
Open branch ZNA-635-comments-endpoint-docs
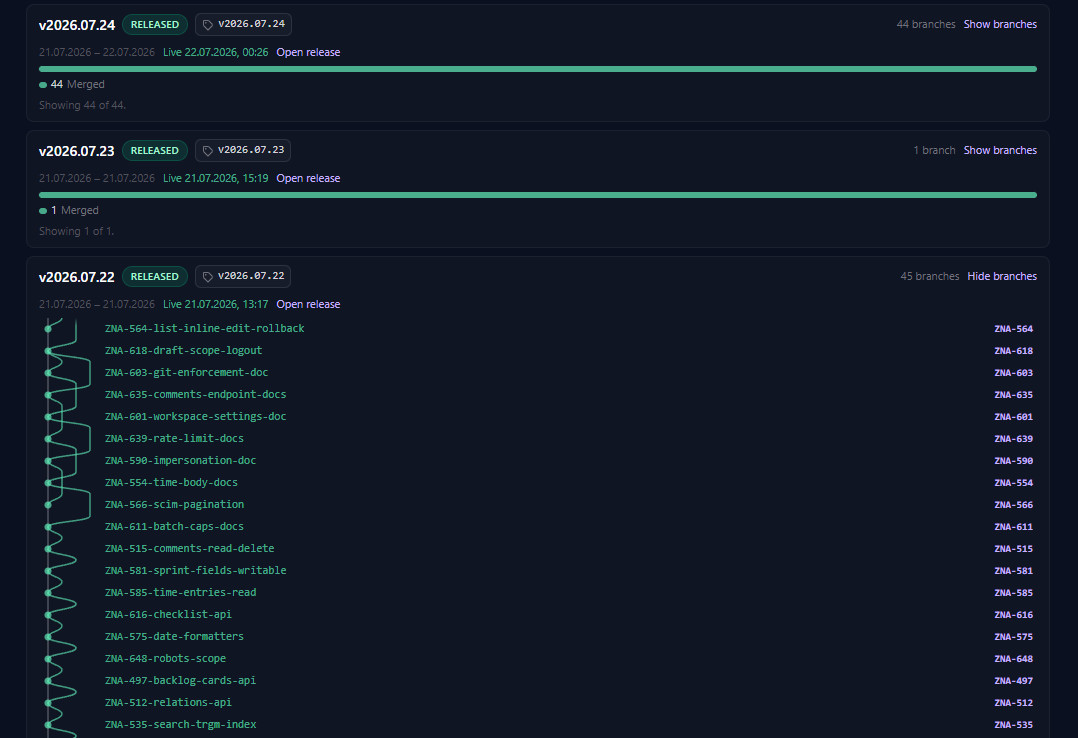click(195, 395)
